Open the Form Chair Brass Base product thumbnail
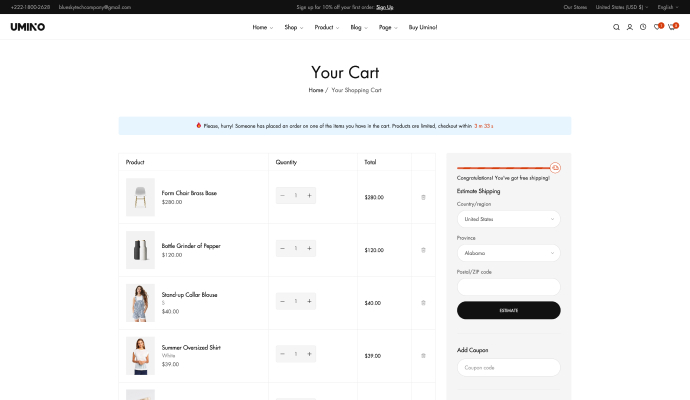Viewport: 690px width, 400px height. [x=140, y=197]
